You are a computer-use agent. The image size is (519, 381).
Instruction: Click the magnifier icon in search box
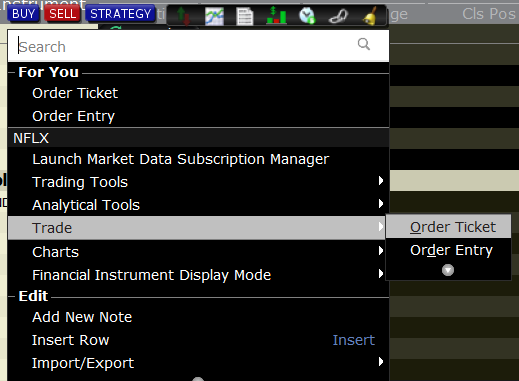[364, 44]
